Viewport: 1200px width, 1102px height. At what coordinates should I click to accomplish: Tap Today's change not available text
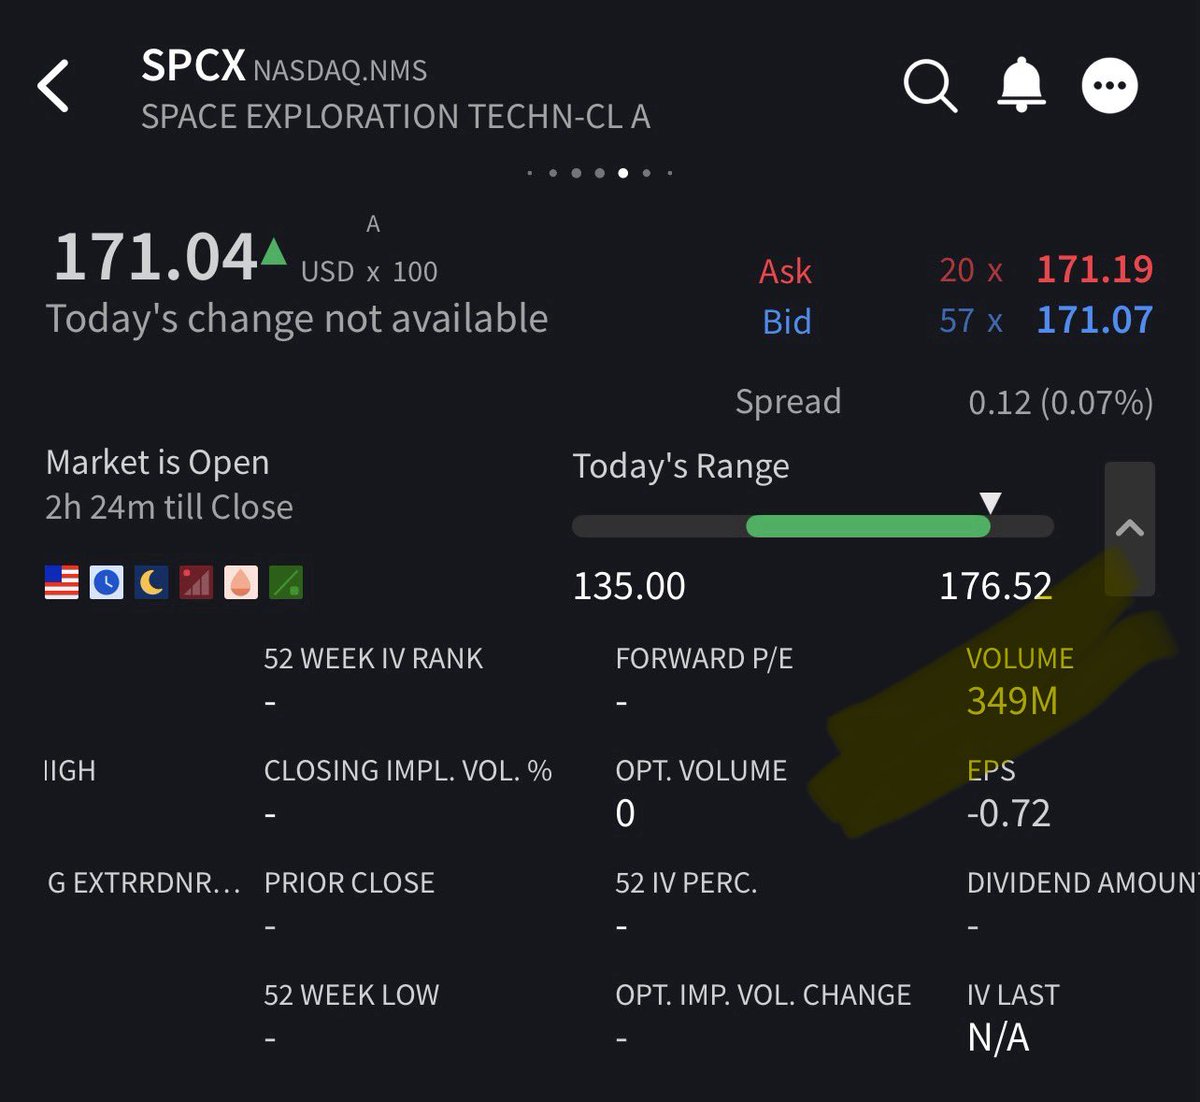[x=297, y=319]
